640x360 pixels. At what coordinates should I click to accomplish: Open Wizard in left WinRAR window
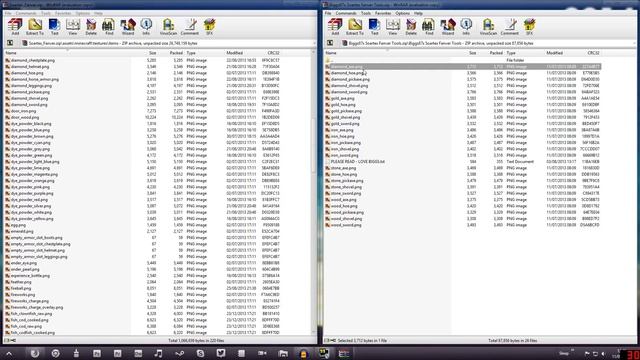pyautogui.click(x=128, y=27)
